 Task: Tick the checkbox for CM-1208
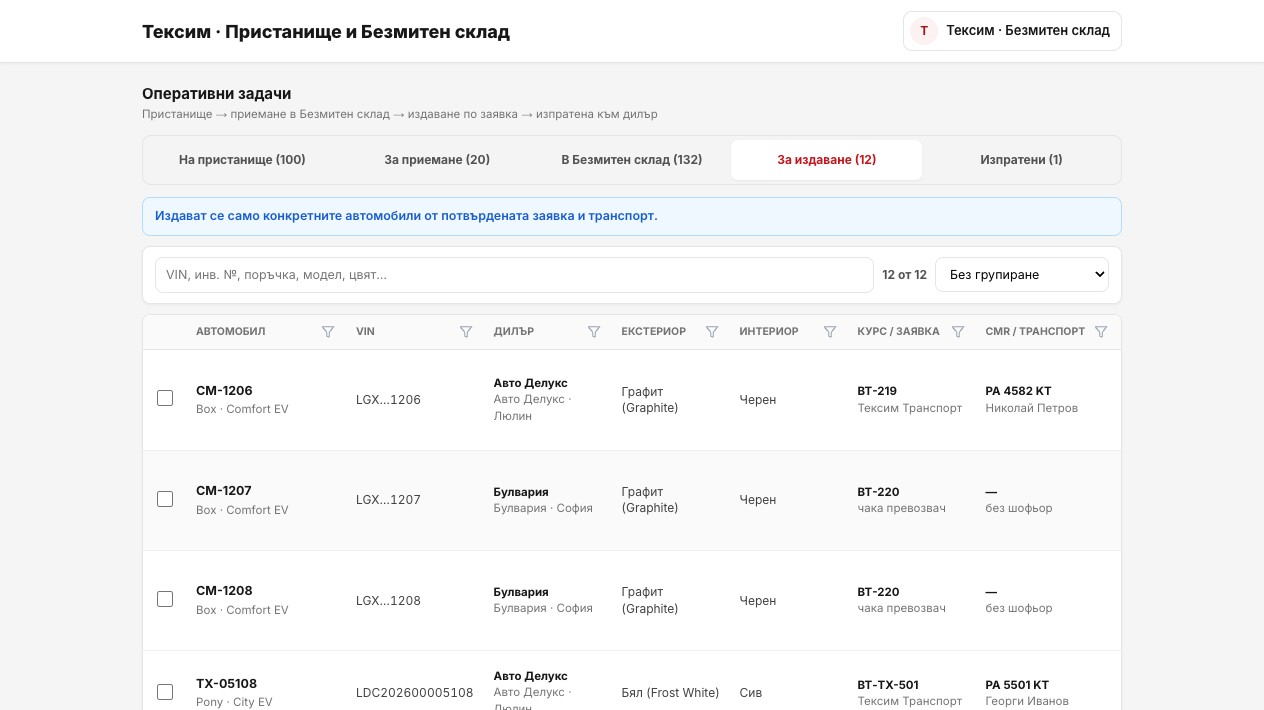[165, 599]
